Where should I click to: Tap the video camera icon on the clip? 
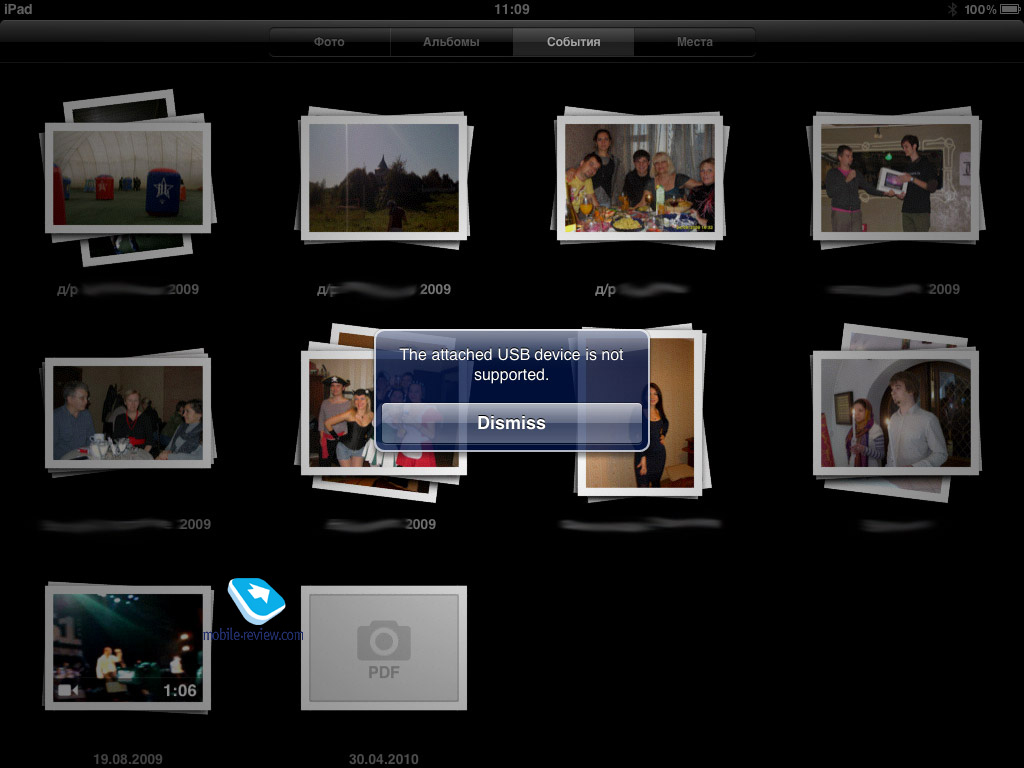point(68,690)
